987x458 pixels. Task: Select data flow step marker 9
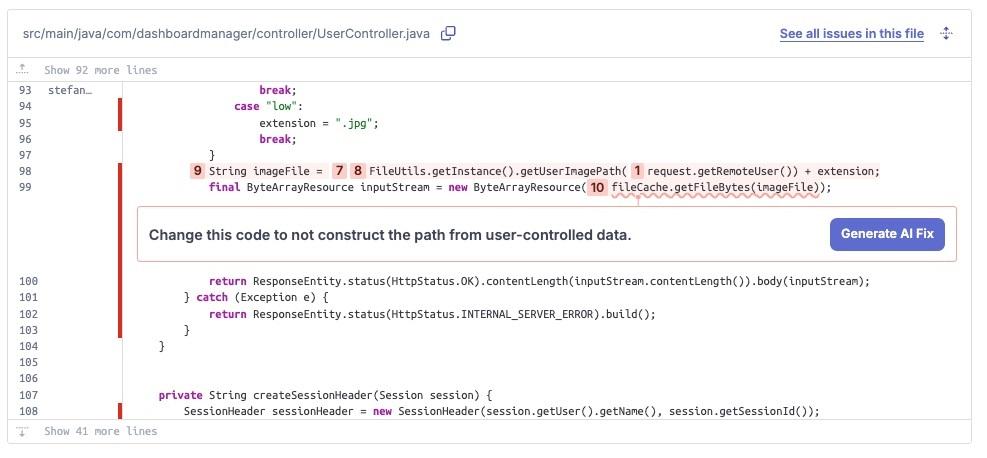197,171
